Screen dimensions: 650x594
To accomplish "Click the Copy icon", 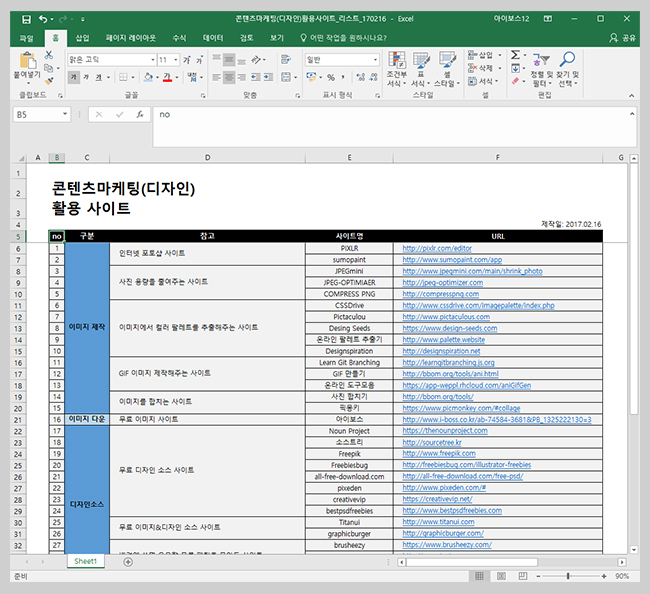I will pyautogui.click(x=49, y=68).
